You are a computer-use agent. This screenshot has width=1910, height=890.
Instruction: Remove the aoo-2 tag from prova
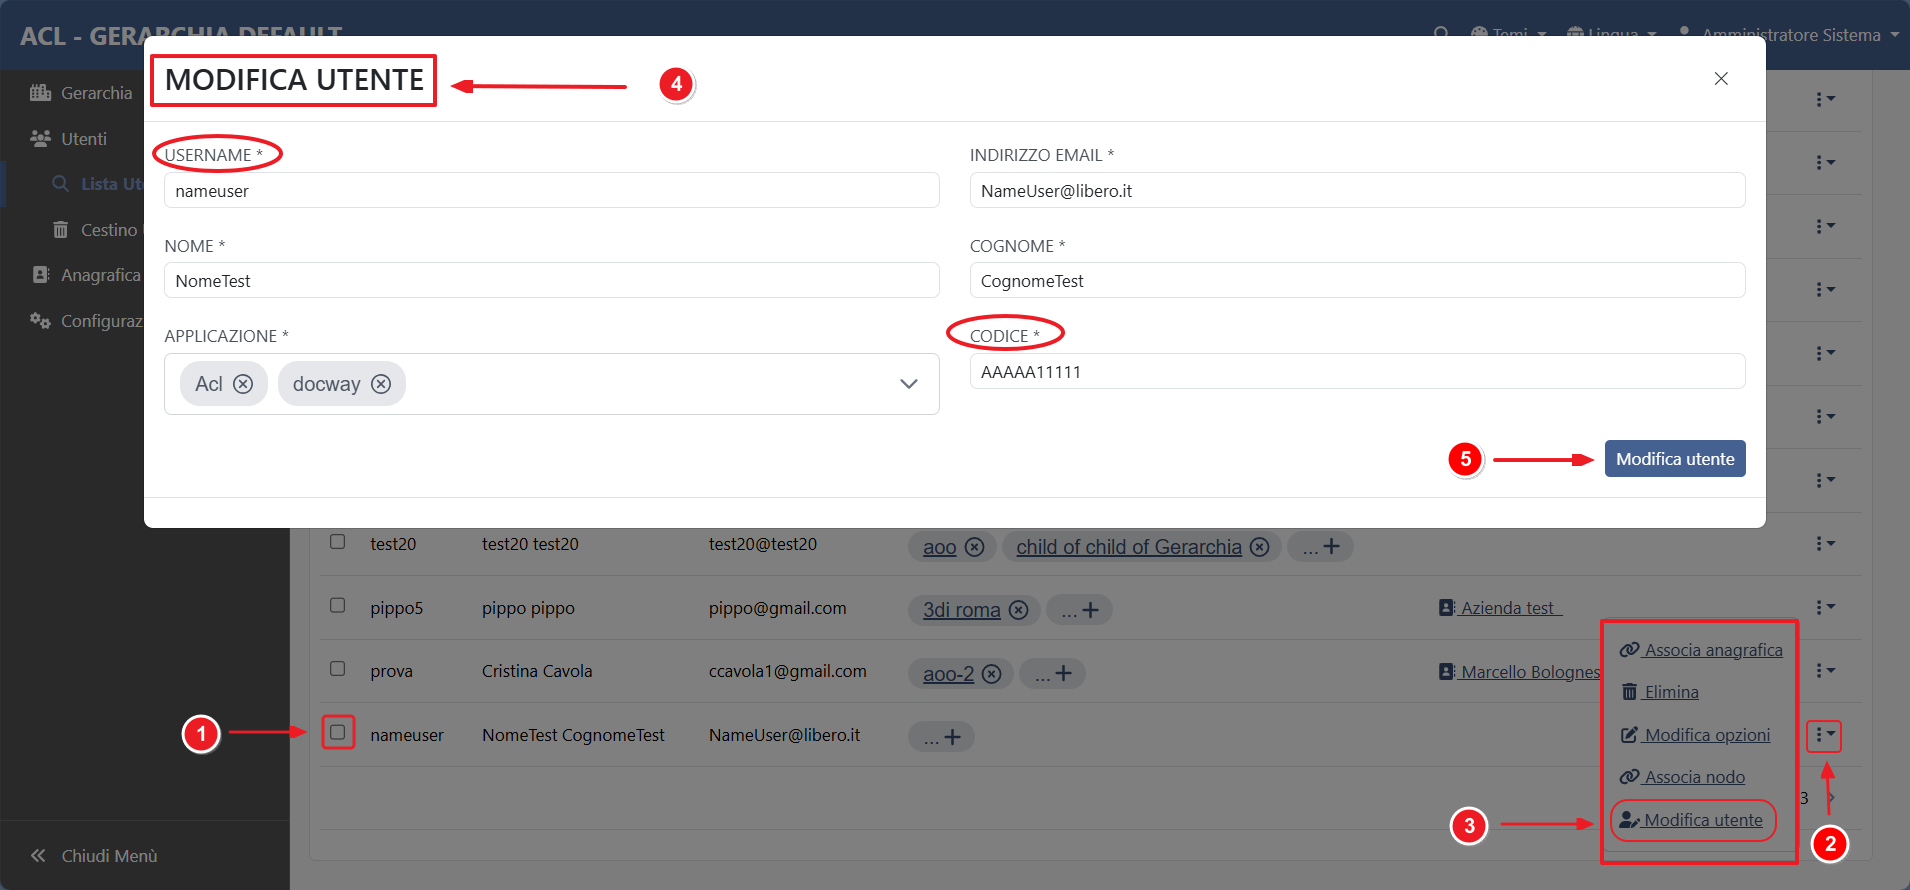pyautogui.click(x=991, y=674)
